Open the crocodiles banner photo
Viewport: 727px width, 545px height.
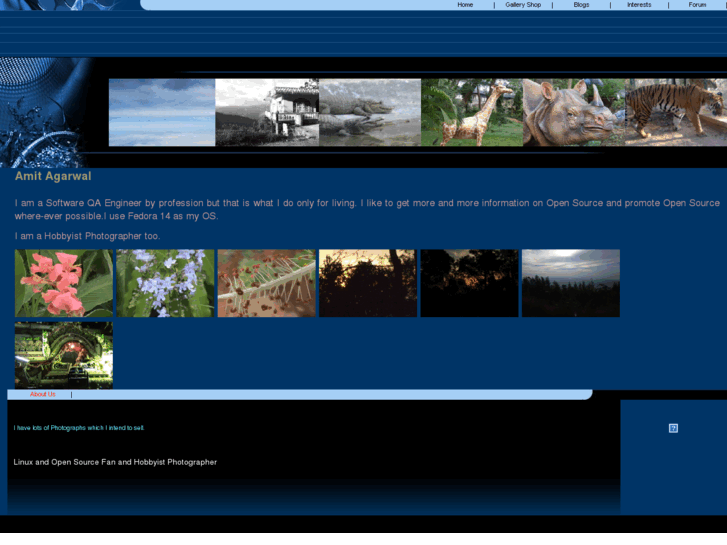point(370,112)
